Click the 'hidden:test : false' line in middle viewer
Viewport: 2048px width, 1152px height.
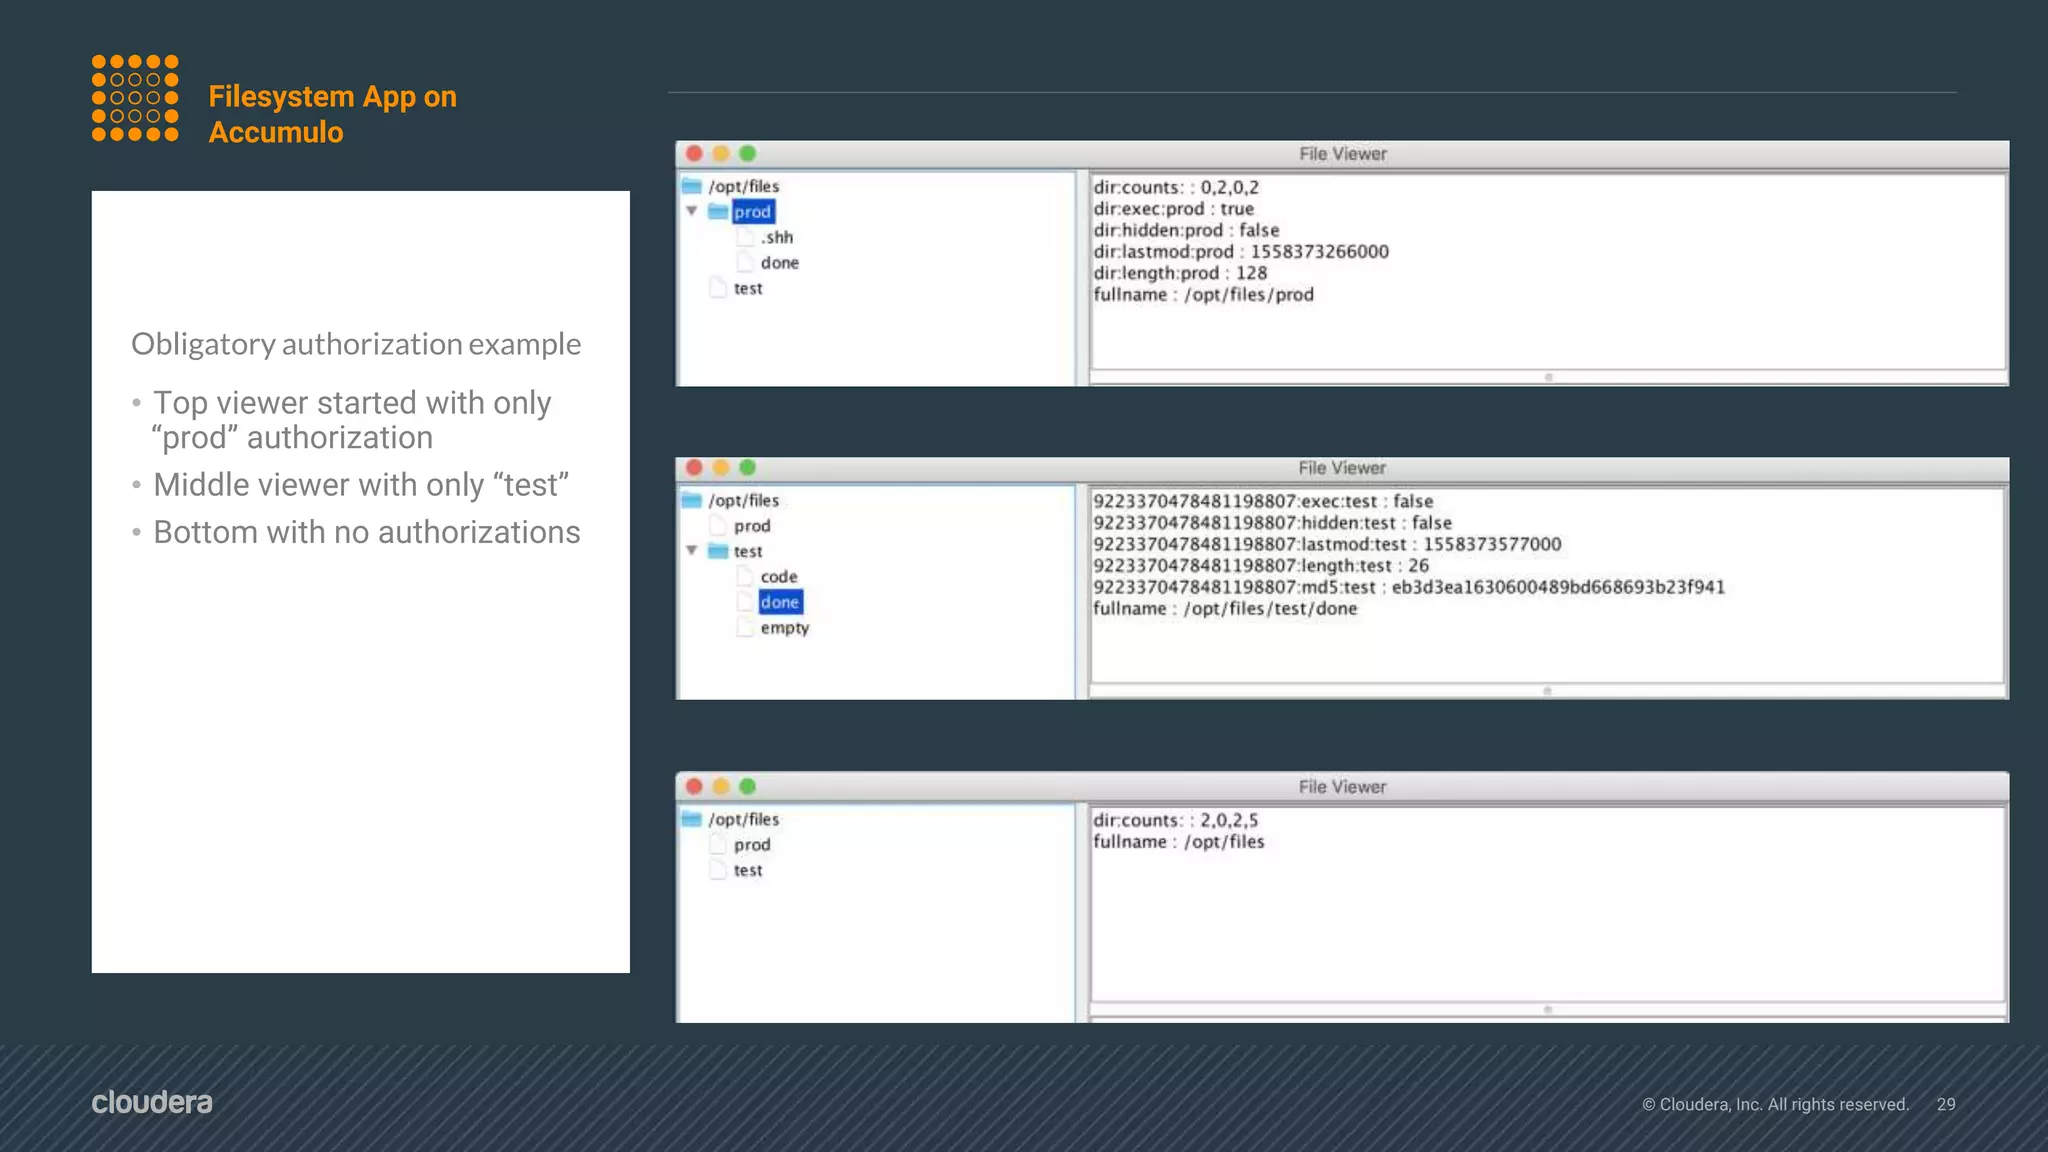[x=1272, y=523]
